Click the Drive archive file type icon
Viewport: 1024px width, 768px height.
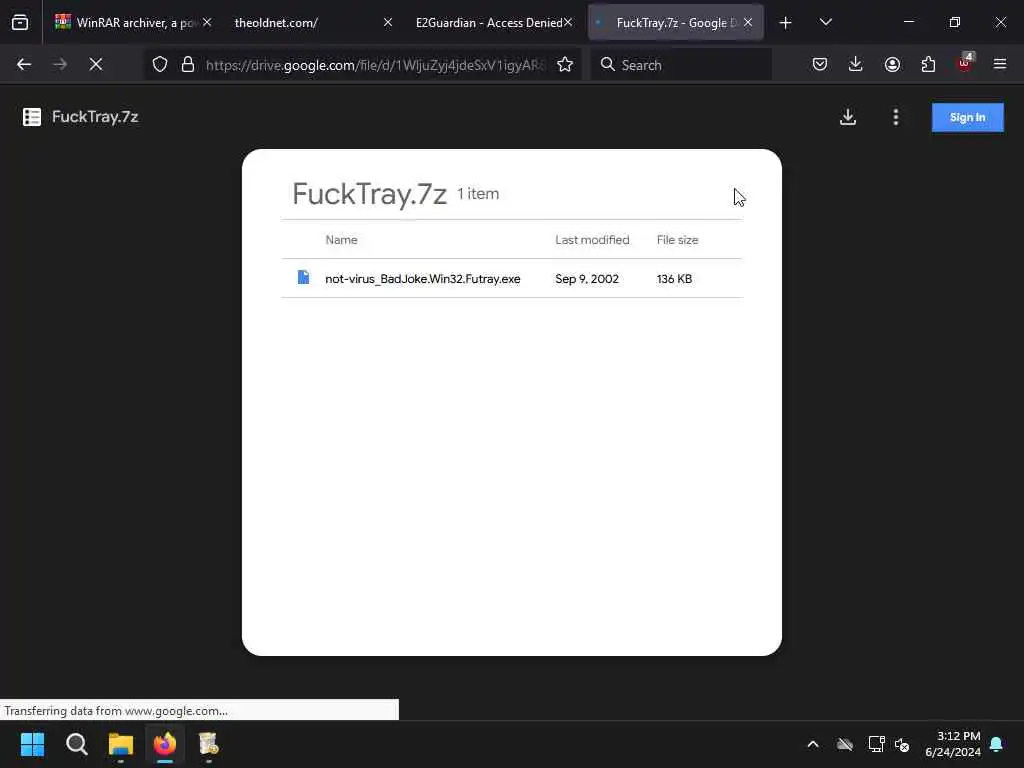pos(31,117)
